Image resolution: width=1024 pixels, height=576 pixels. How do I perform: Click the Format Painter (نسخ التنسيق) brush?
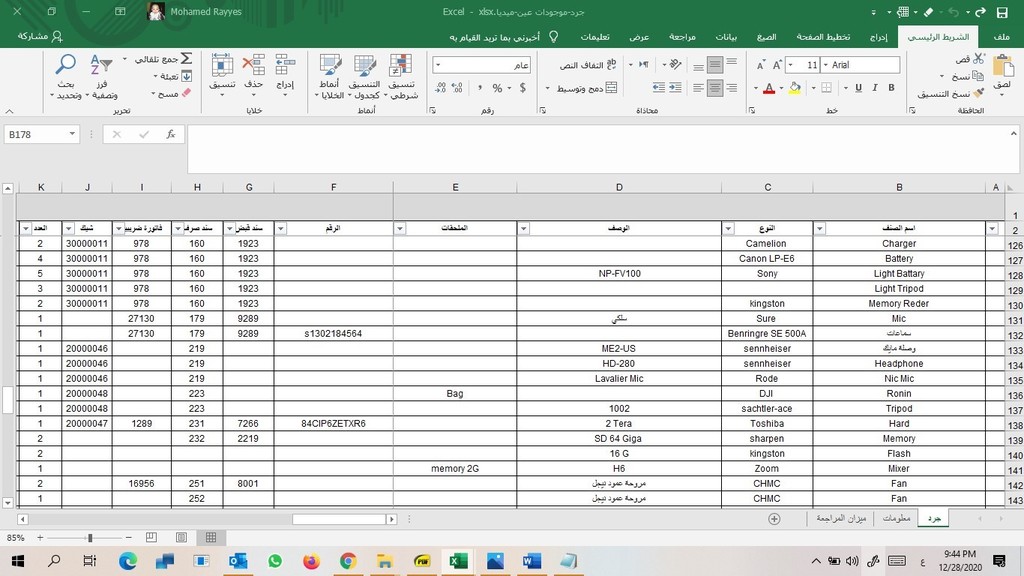pos(978,93)
